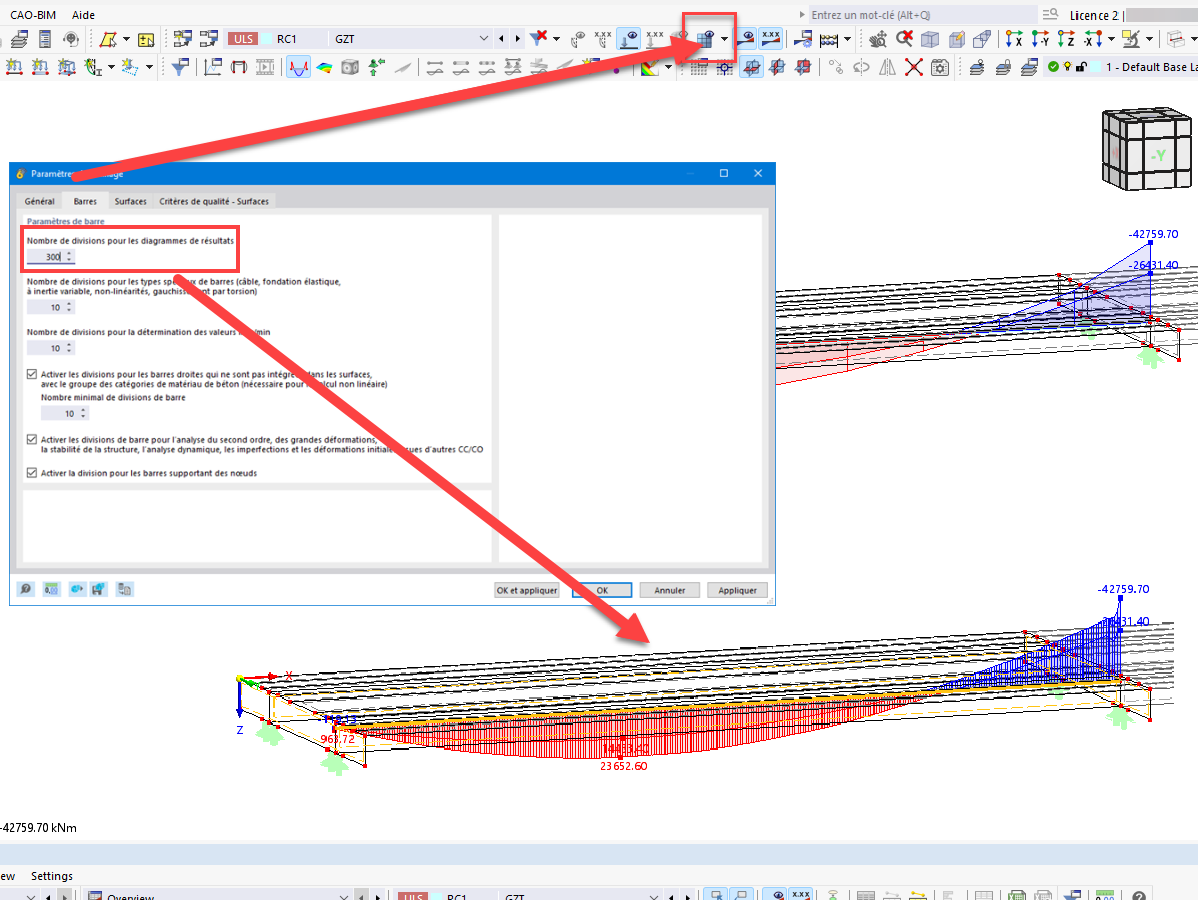Click the result diagram graph icon
1198x900 pixels.
(x=213, y=67)
